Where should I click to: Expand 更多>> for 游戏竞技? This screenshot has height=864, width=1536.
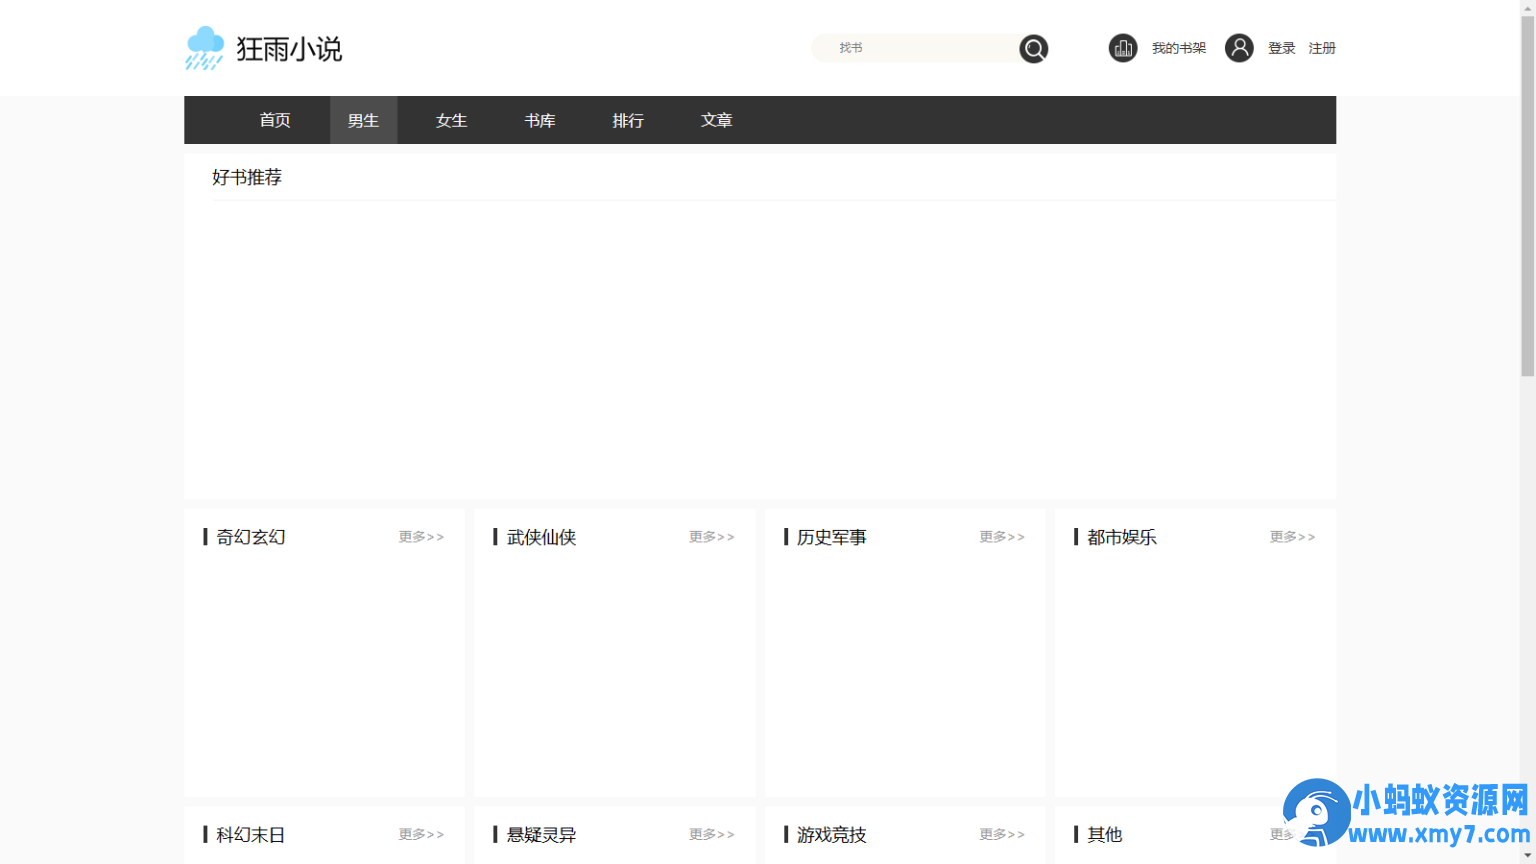[1002, 834]
